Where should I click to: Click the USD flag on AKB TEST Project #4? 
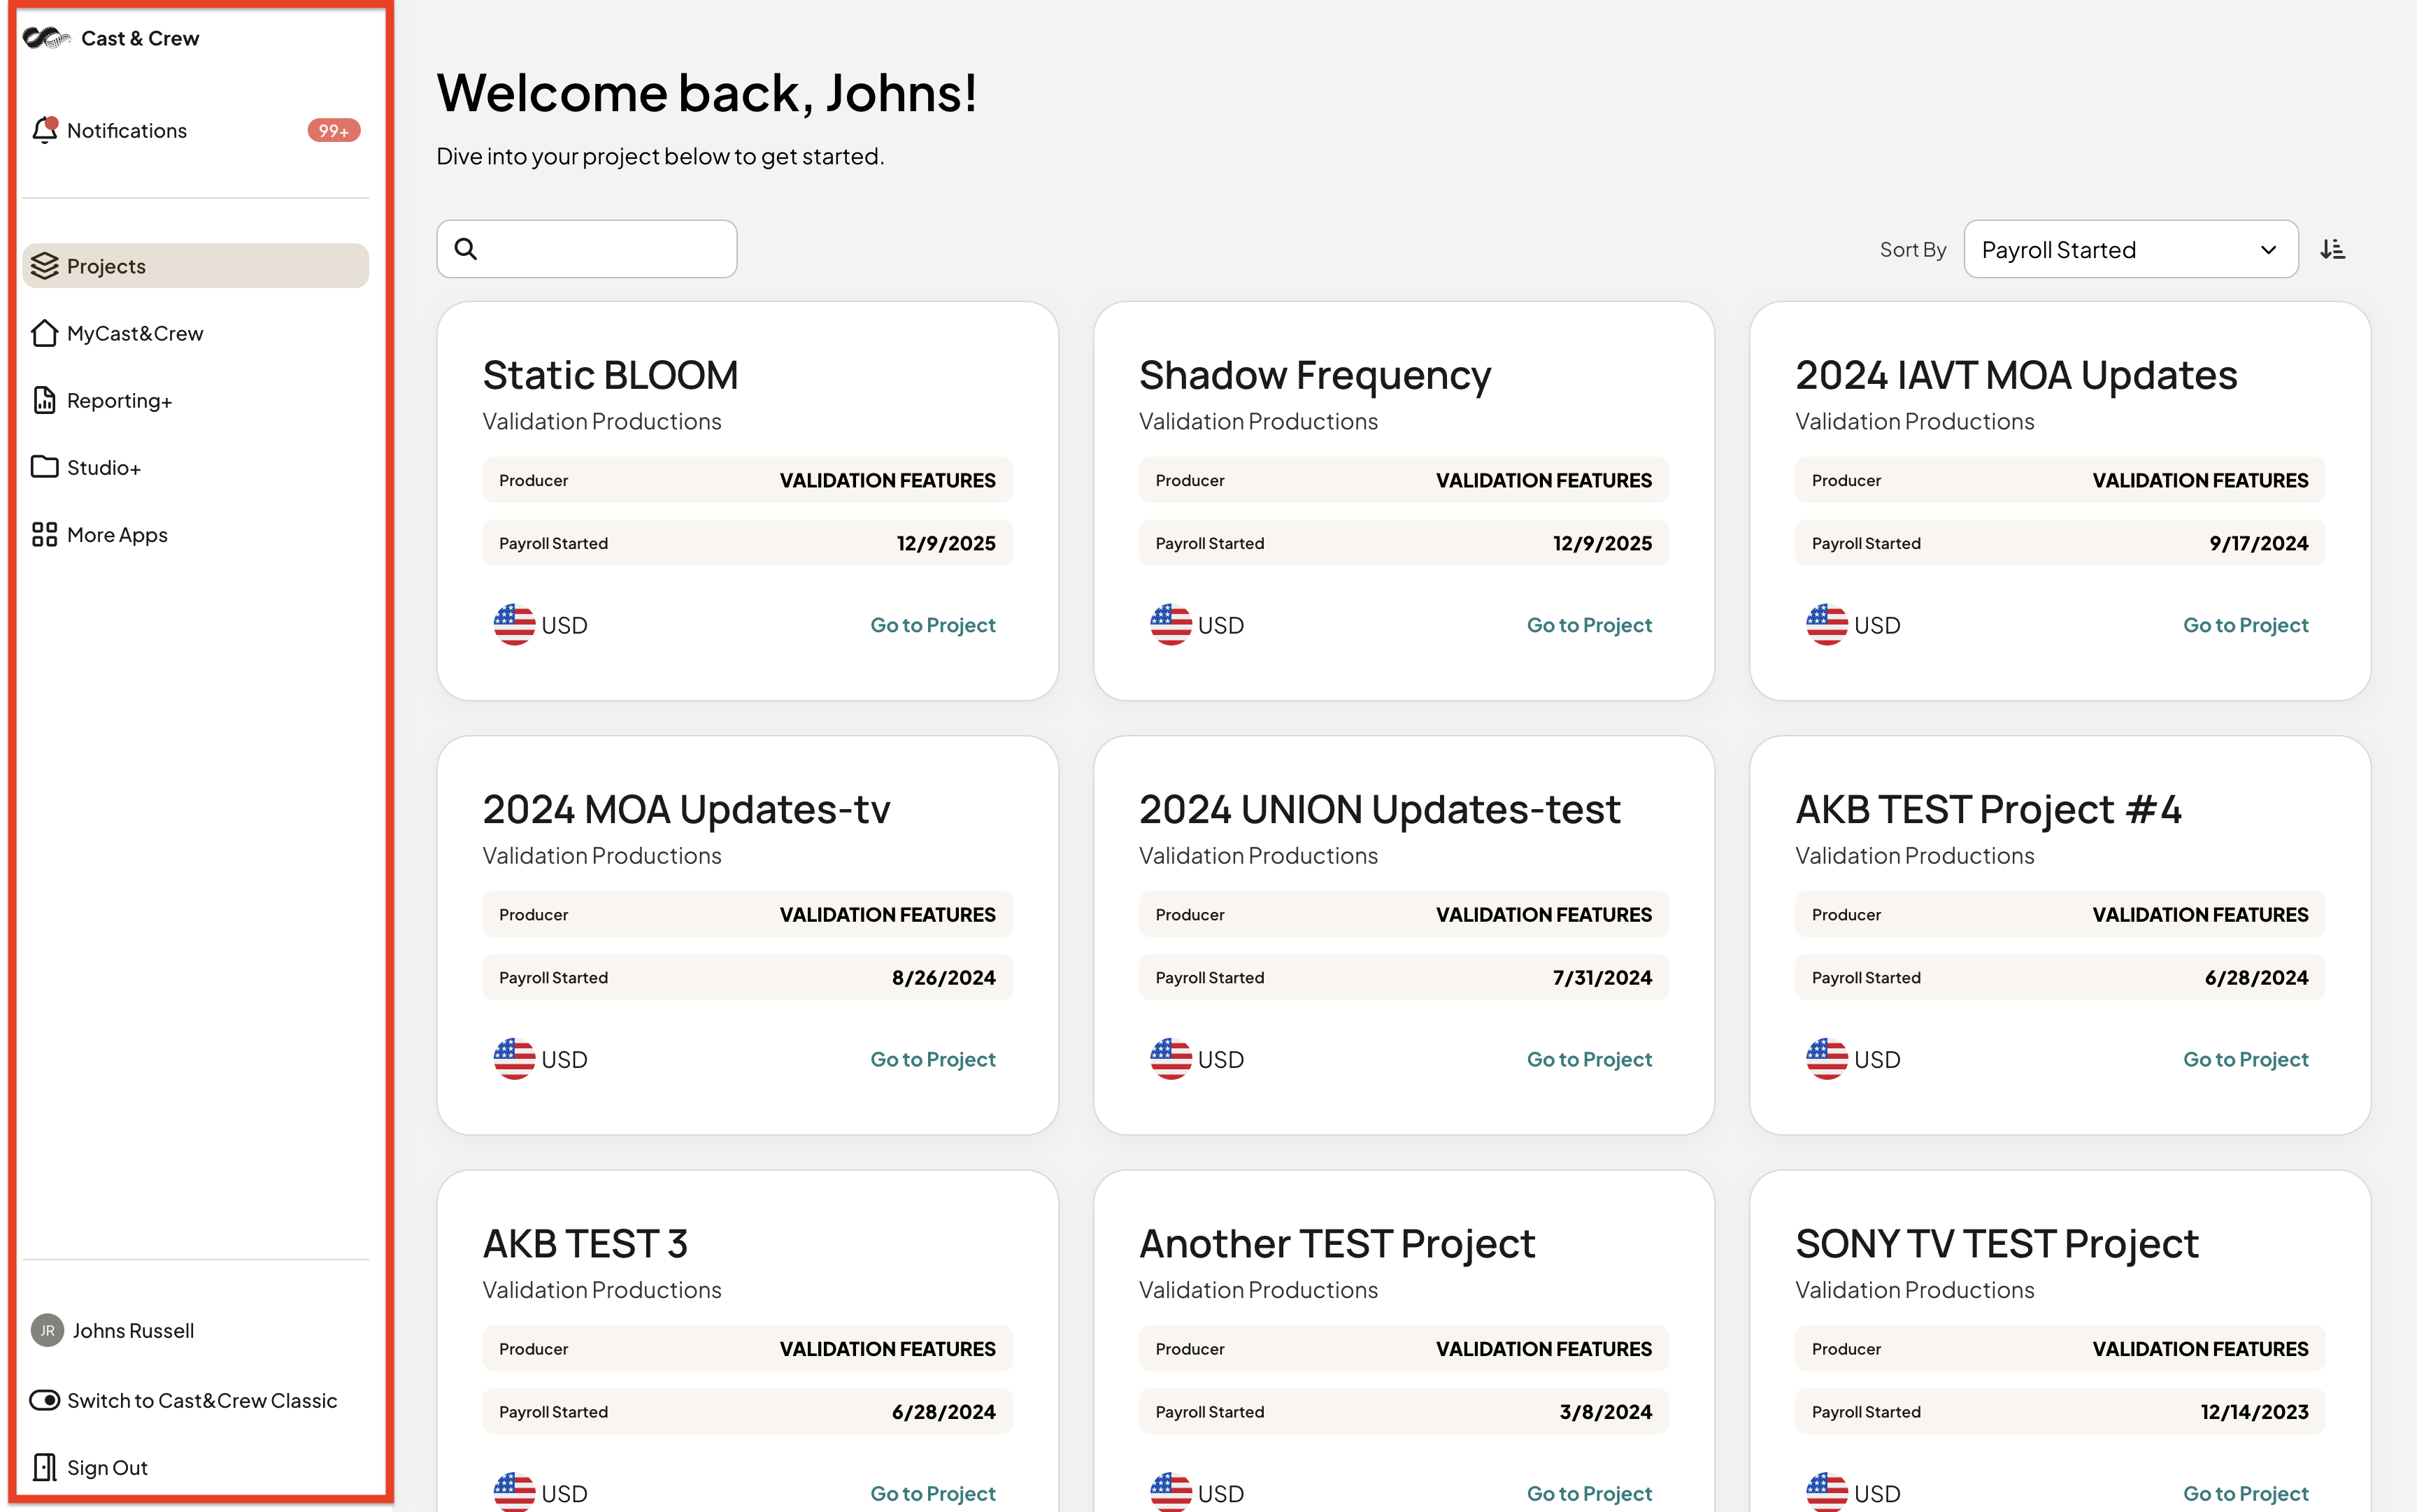(1826, 1059)
